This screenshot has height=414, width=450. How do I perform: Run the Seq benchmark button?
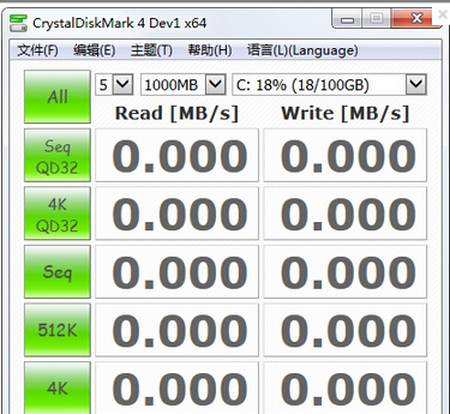(57, 272)
